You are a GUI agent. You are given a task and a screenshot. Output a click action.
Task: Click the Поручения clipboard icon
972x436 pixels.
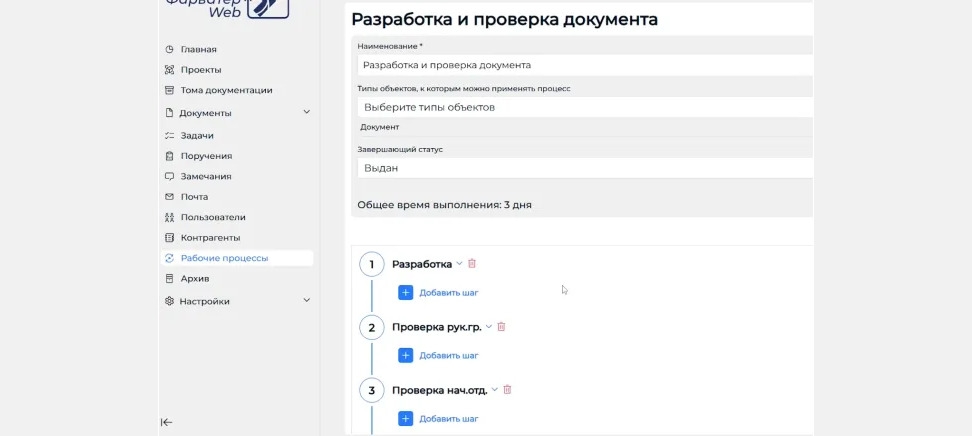point(169,156)
